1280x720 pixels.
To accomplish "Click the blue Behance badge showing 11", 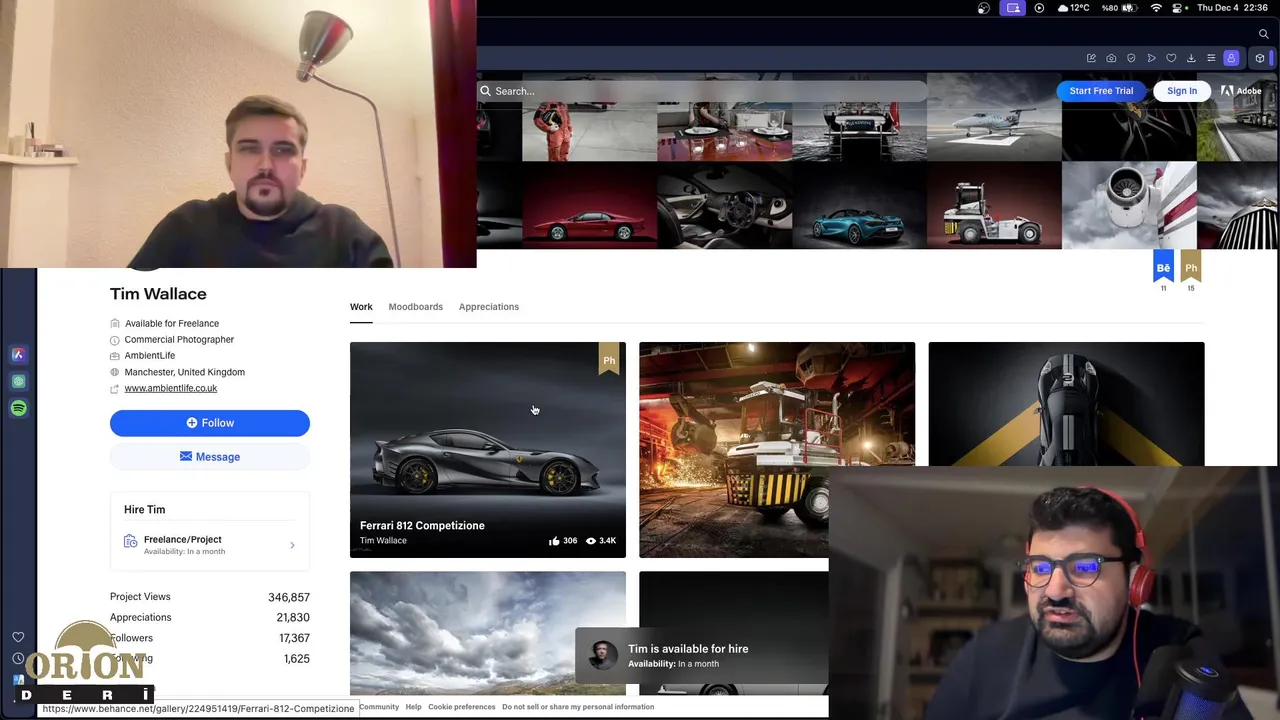I will pos(1163,266).
